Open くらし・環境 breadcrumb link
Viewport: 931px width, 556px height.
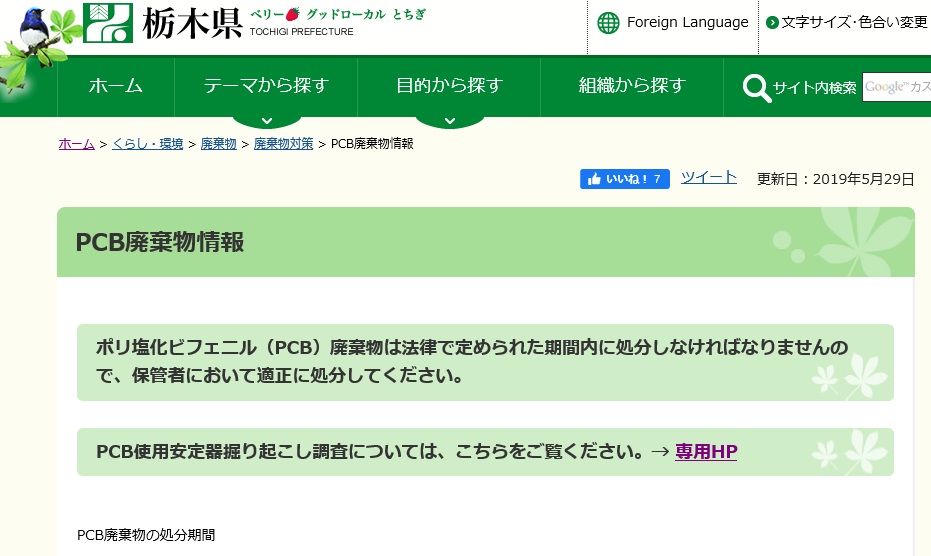(147, 144)
